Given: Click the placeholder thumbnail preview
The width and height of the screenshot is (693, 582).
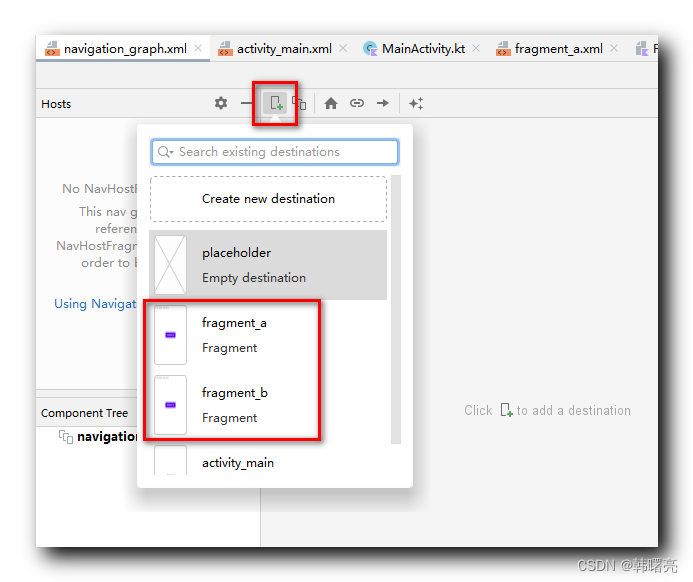Looking at the screenshot, I should pos(170,265).
